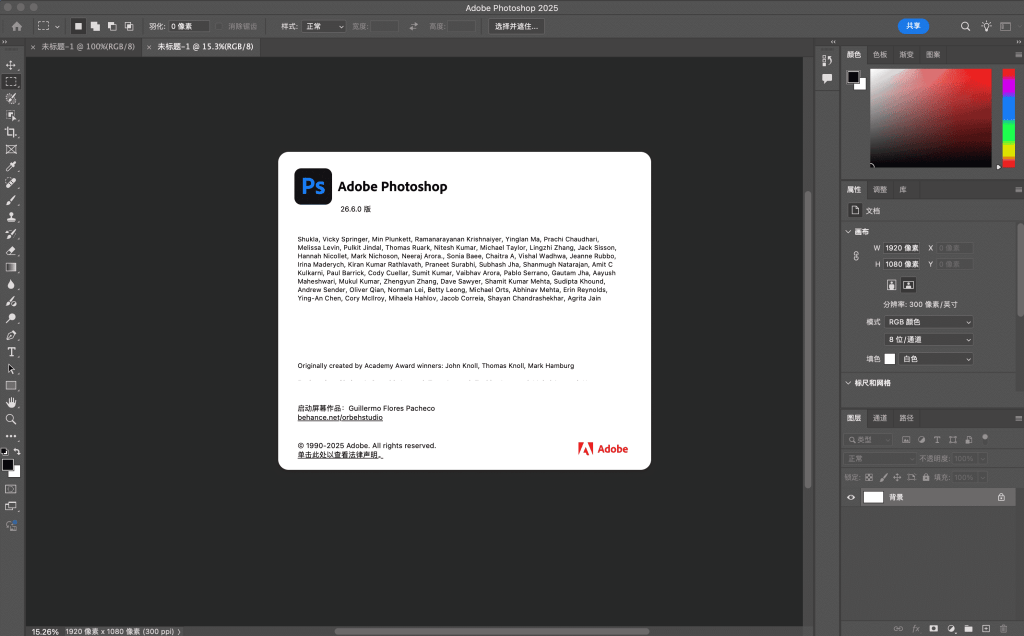This screenshot has height=636, width=1024.
Task: Select the Rectangle shape tool
Action: pyautogui.click(x=11, y=386)
